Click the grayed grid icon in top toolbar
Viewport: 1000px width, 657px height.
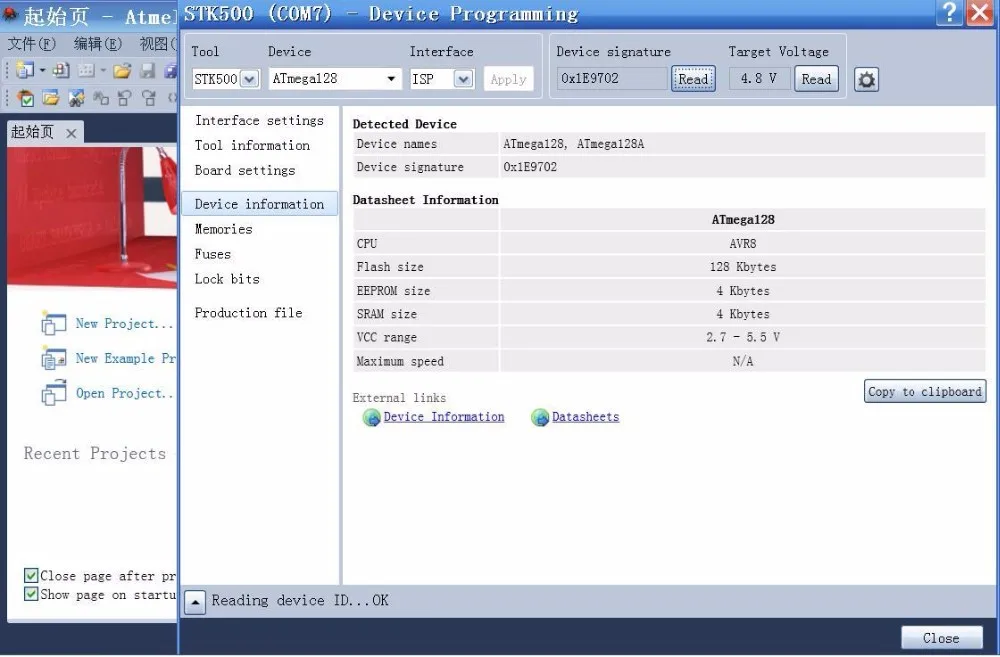[86, 70]
